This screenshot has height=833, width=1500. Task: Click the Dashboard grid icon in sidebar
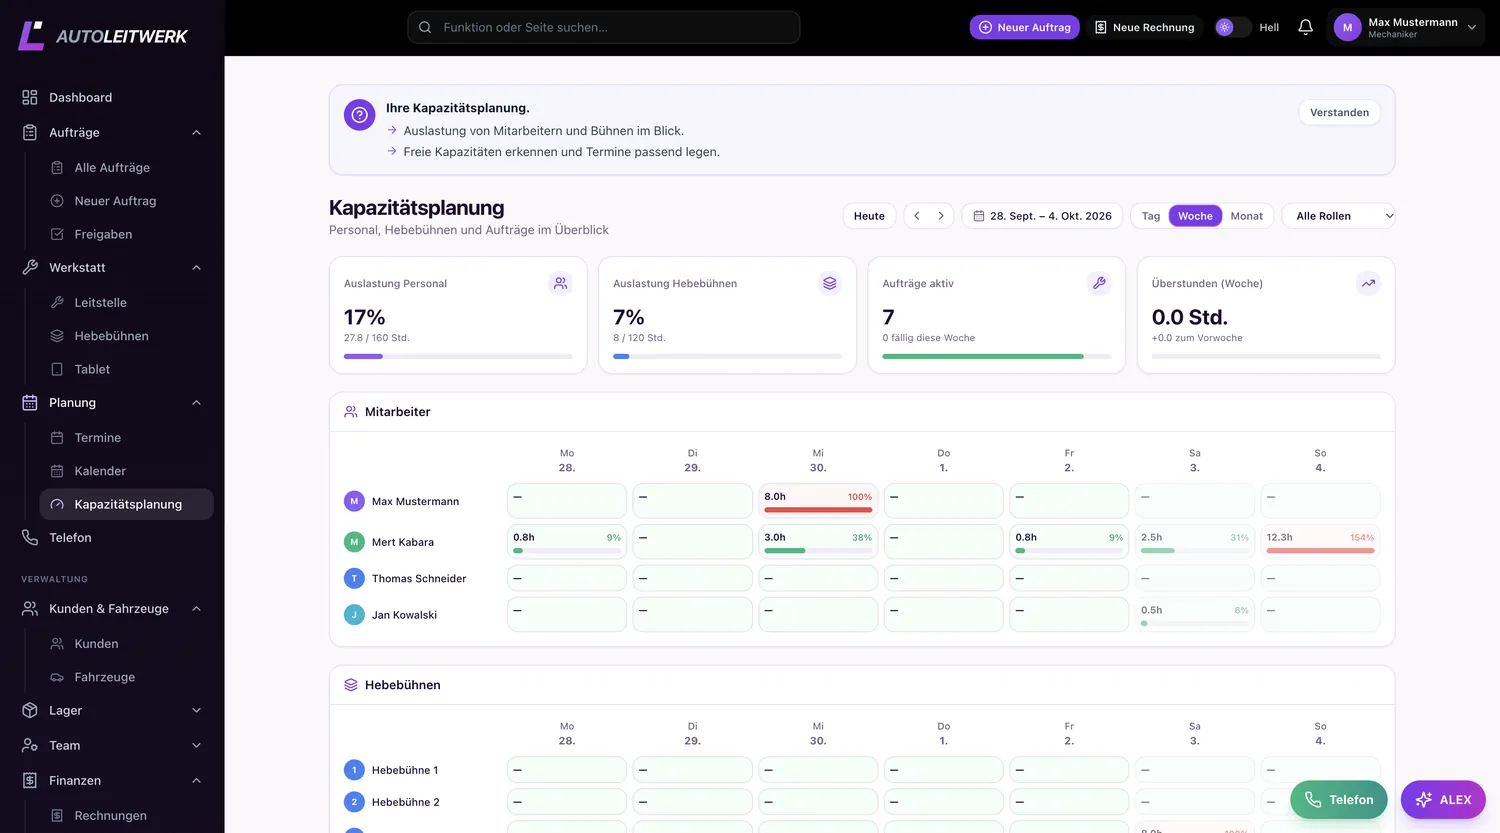(30, 97)
